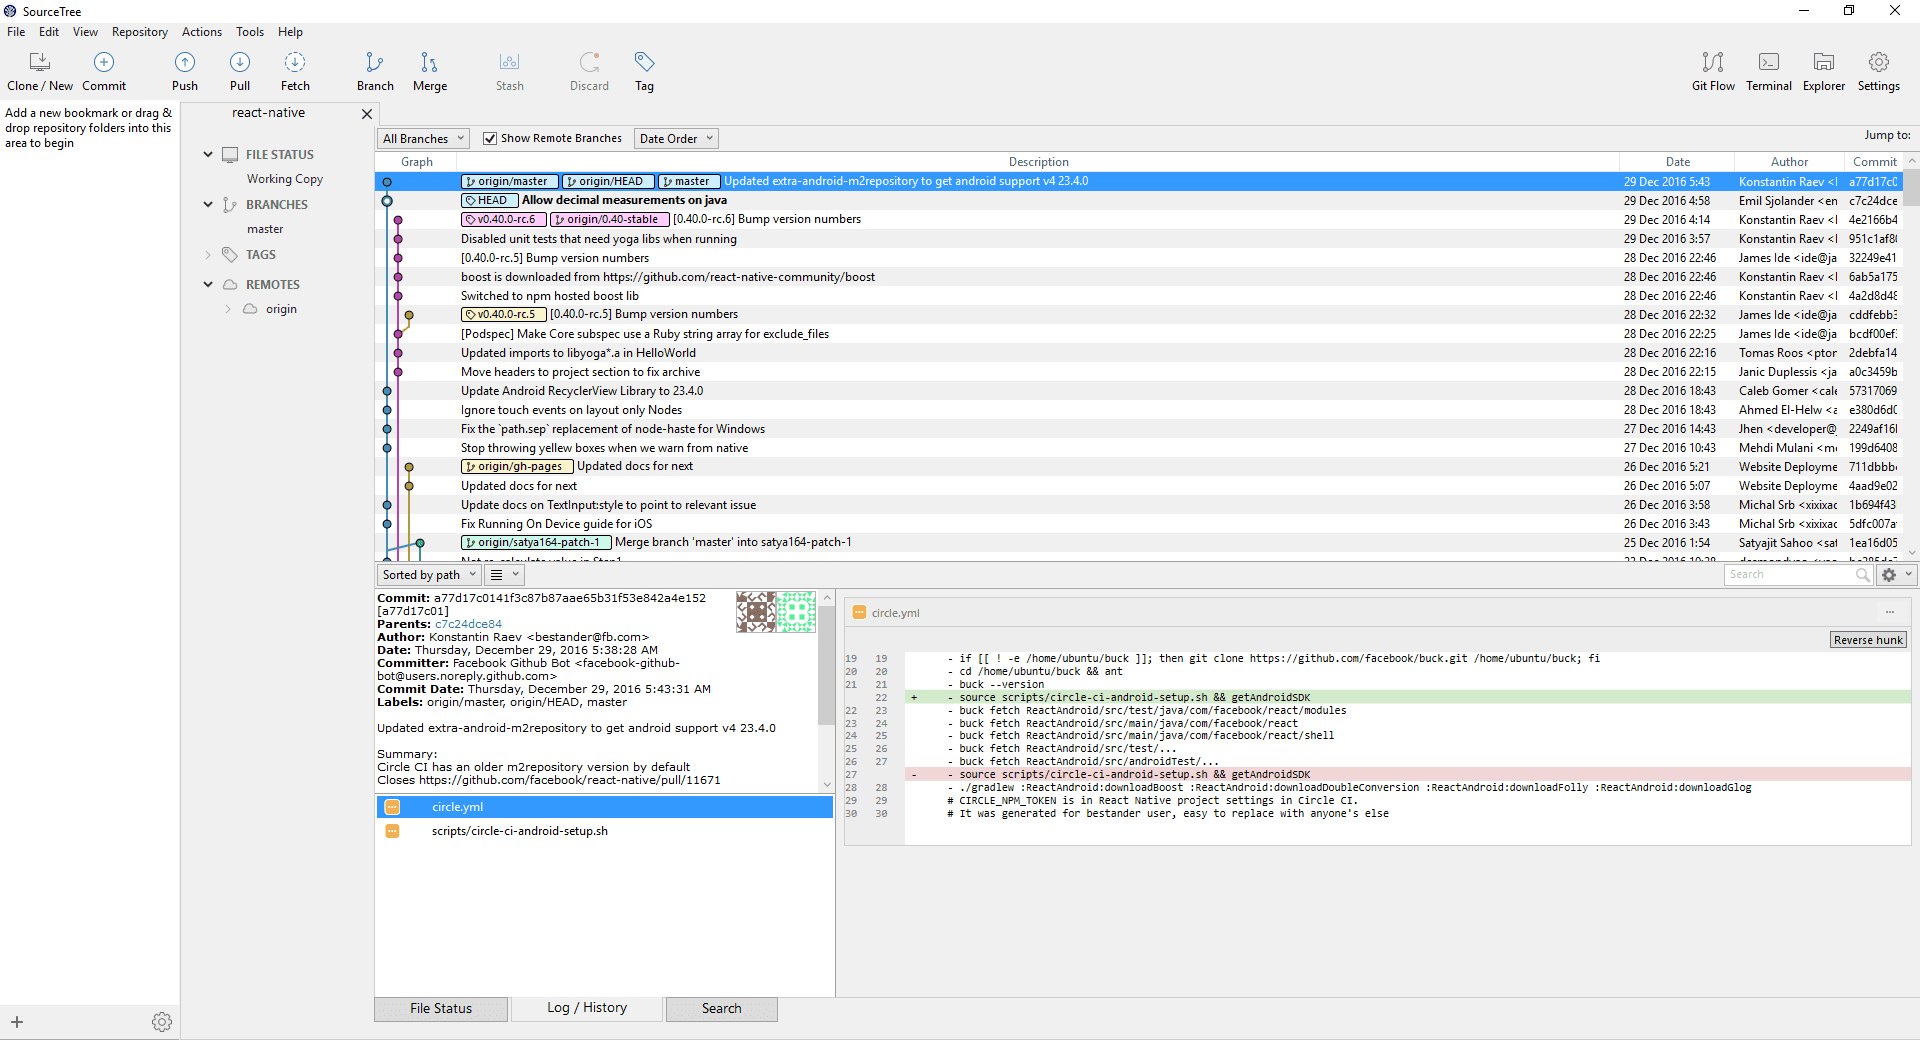This screenshot has height=1040, width=1920.
Task: Select scripts/circle-ci-android-setup.sh file
Action: pyautogui.click(x=604, y=831)
